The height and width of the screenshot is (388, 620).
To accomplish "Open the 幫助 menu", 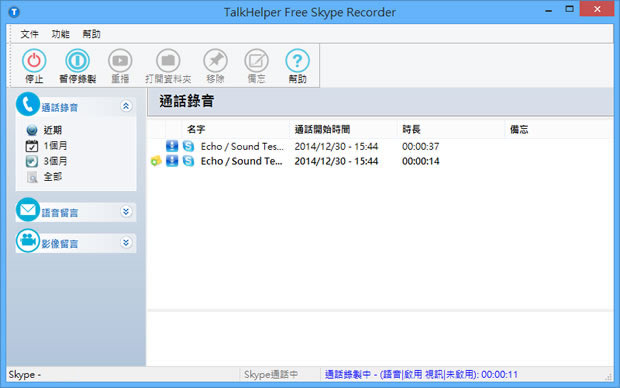I will (91, 34).
